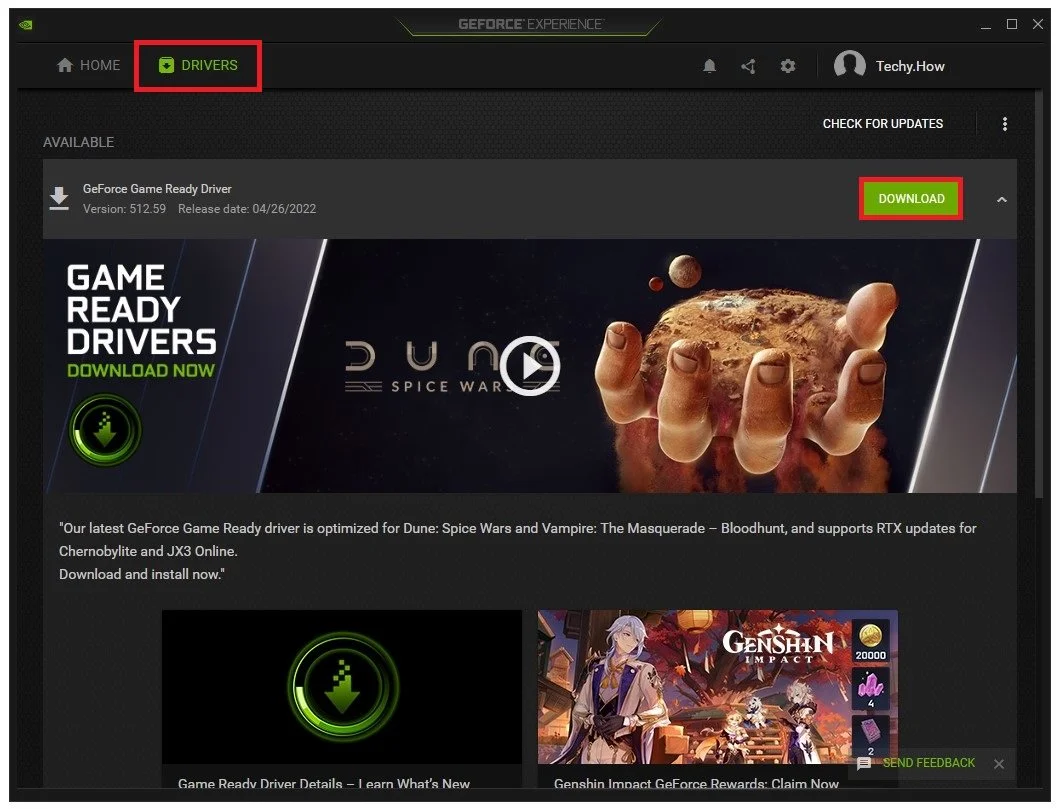Collapse the driver details chevron
Screen dimensions: 1059x809
point(1002,199)
